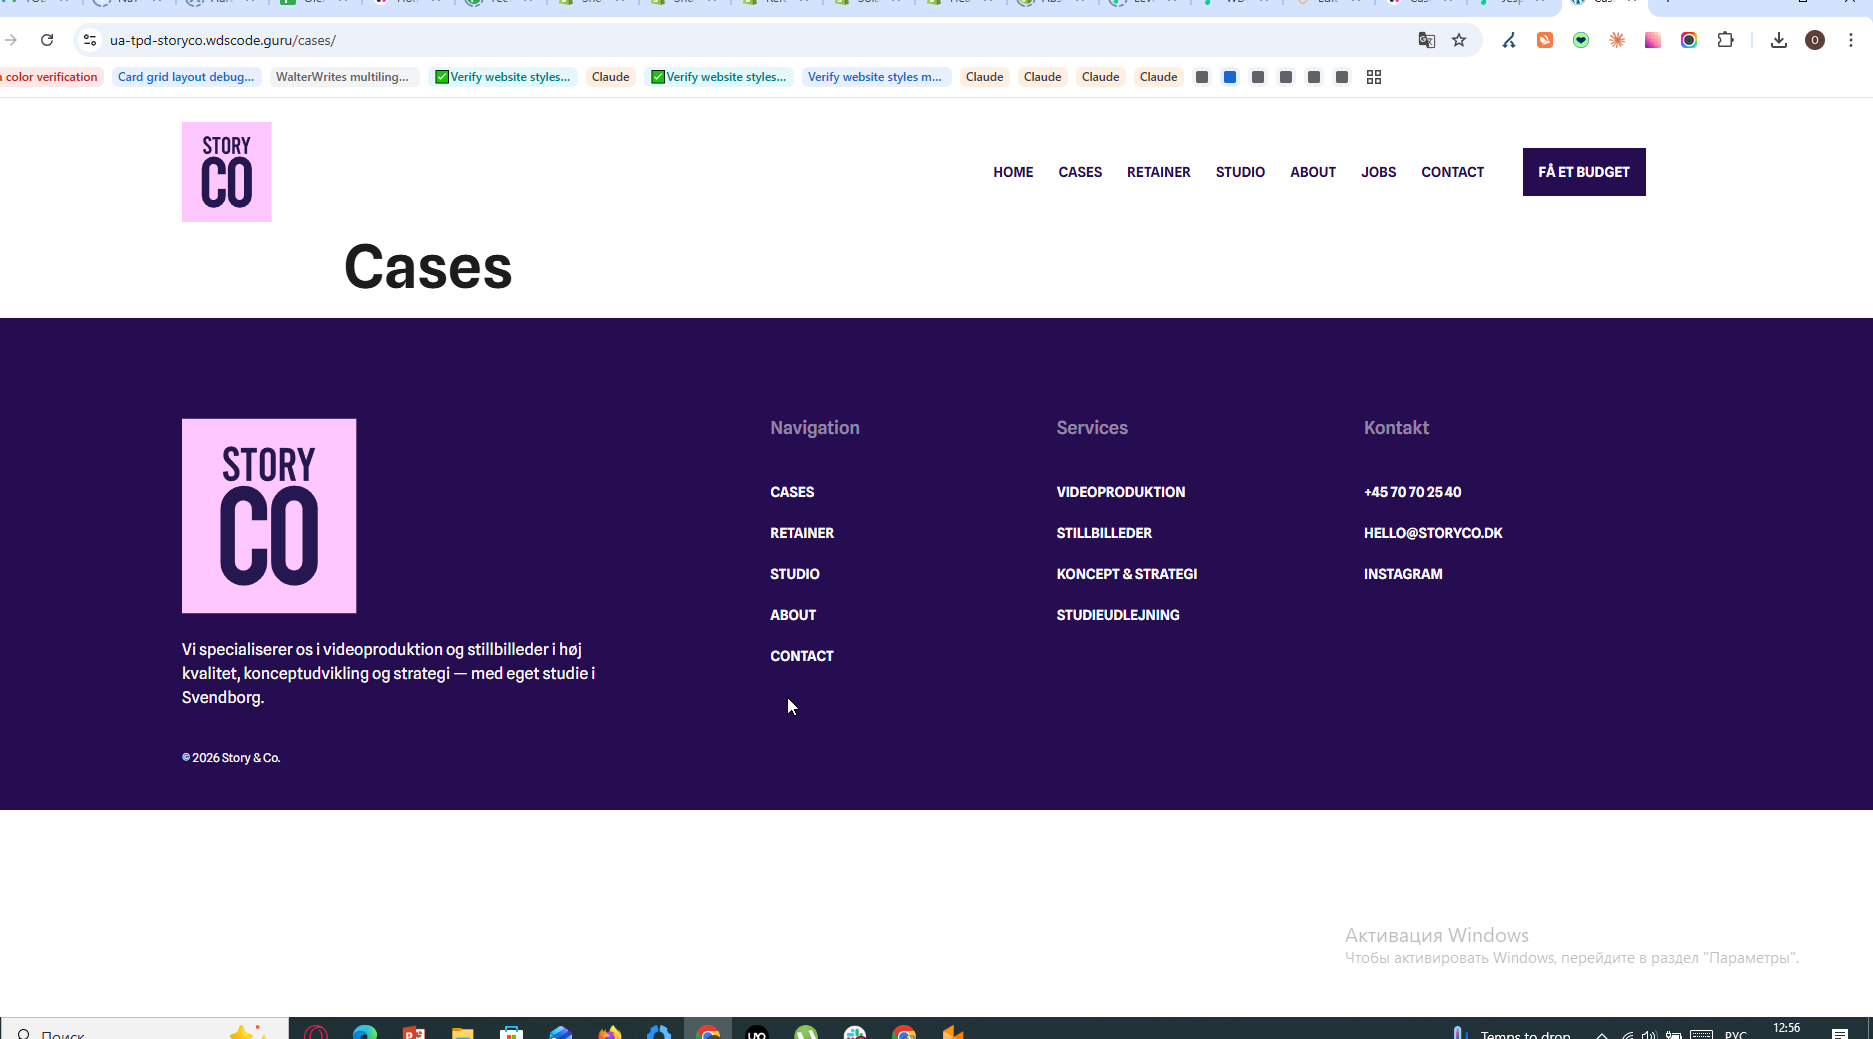
Task: Click the 'Cases' page heading
Action: click(428, 267)
